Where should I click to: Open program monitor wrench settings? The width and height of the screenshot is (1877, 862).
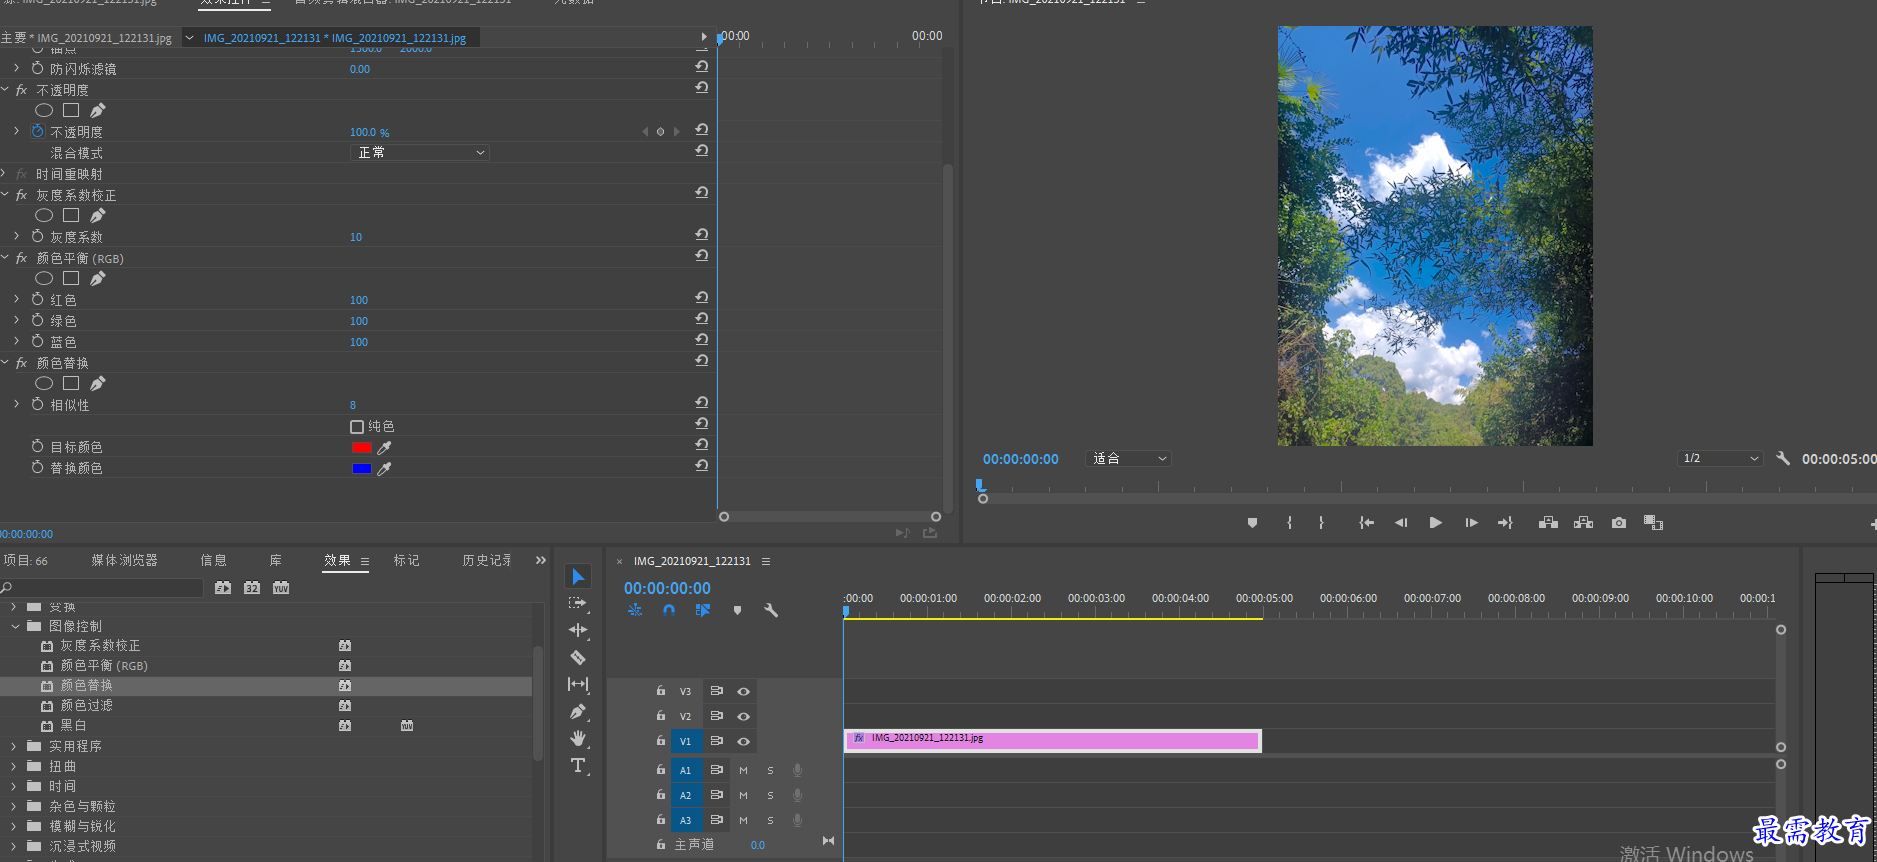click(x=1783, y=458)
